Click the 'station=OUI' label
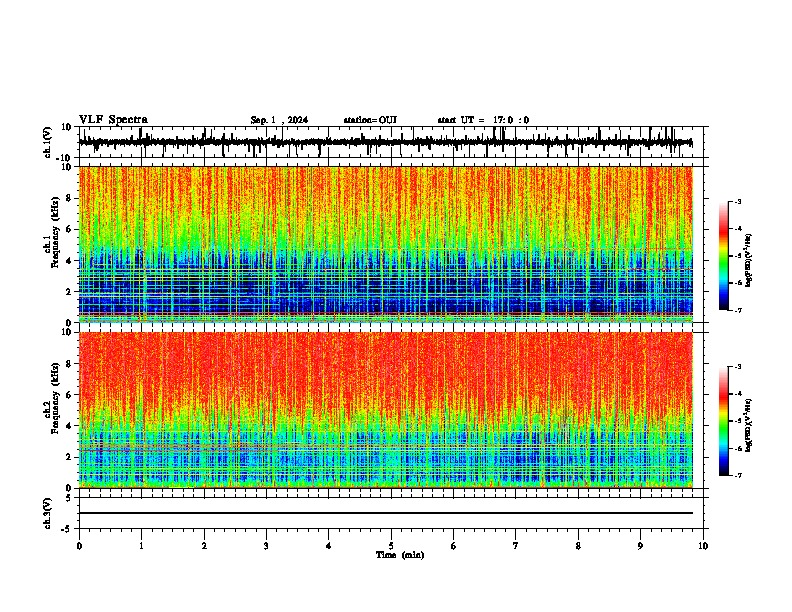This screenshot has height=612, width=792. pyautogui.click(x=370, y=120)
